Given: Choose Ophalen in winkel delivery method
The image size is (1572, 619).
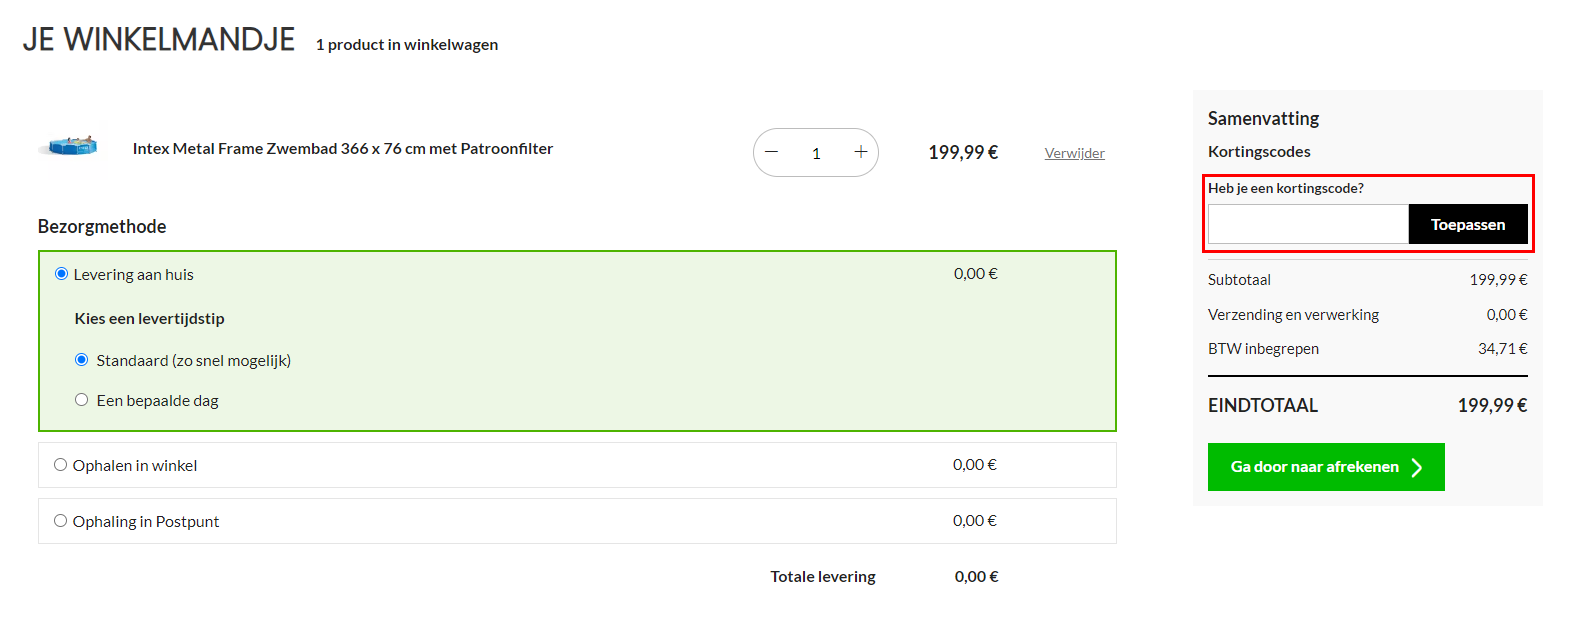Looking at the screenshot, I should (61, 465).
